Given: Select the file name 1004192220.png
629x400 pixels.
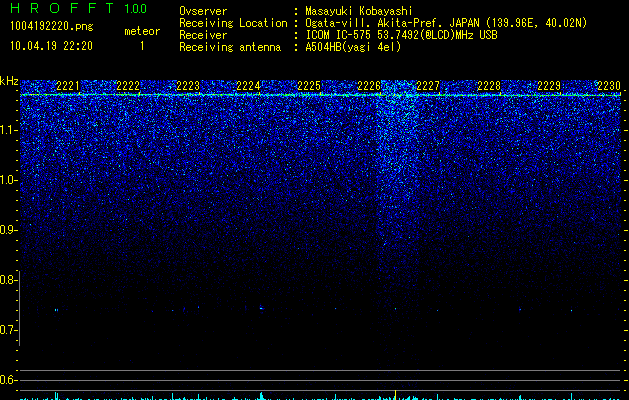Looking at the screenshot, I should click(x=52, y=26).
